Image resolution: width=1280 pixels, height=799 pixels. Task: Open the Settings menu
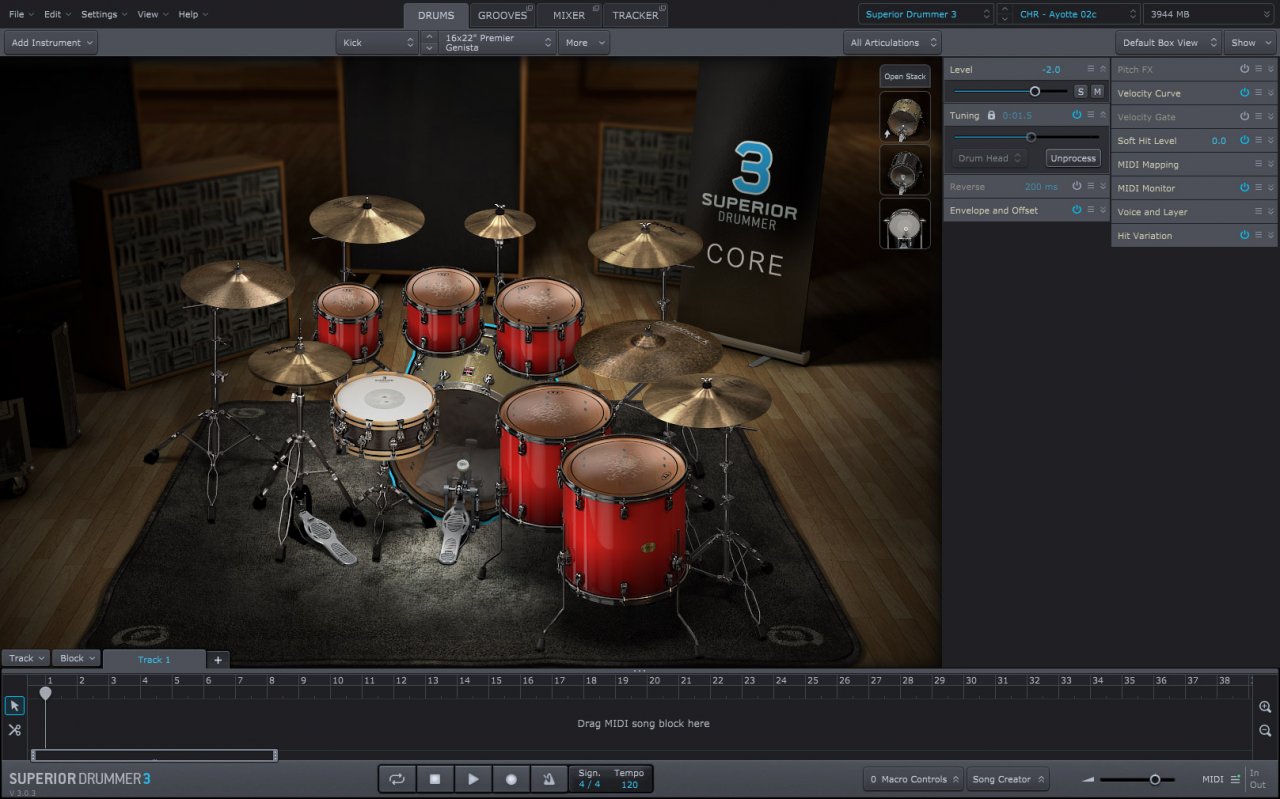[103, 14]
